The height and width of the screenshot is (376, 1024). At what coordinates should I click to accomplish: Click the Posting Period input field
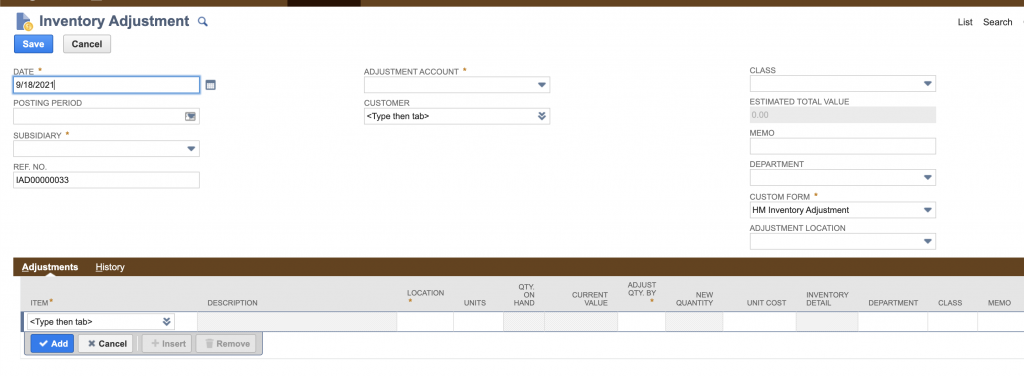pyautogui.click(x=106, y=116)
